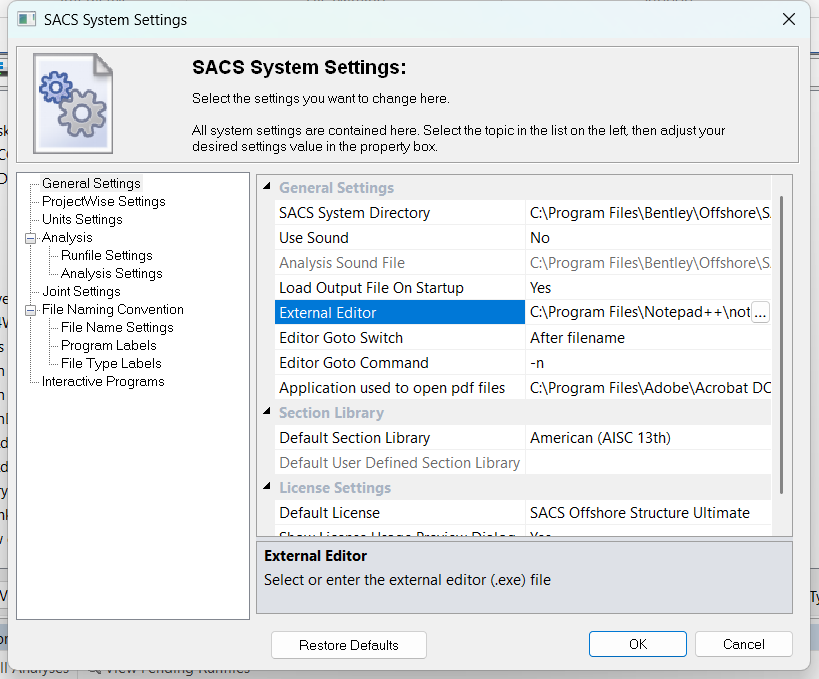
Task: Select Runfile Settings under Analysis
Action: tap(106, 255)
